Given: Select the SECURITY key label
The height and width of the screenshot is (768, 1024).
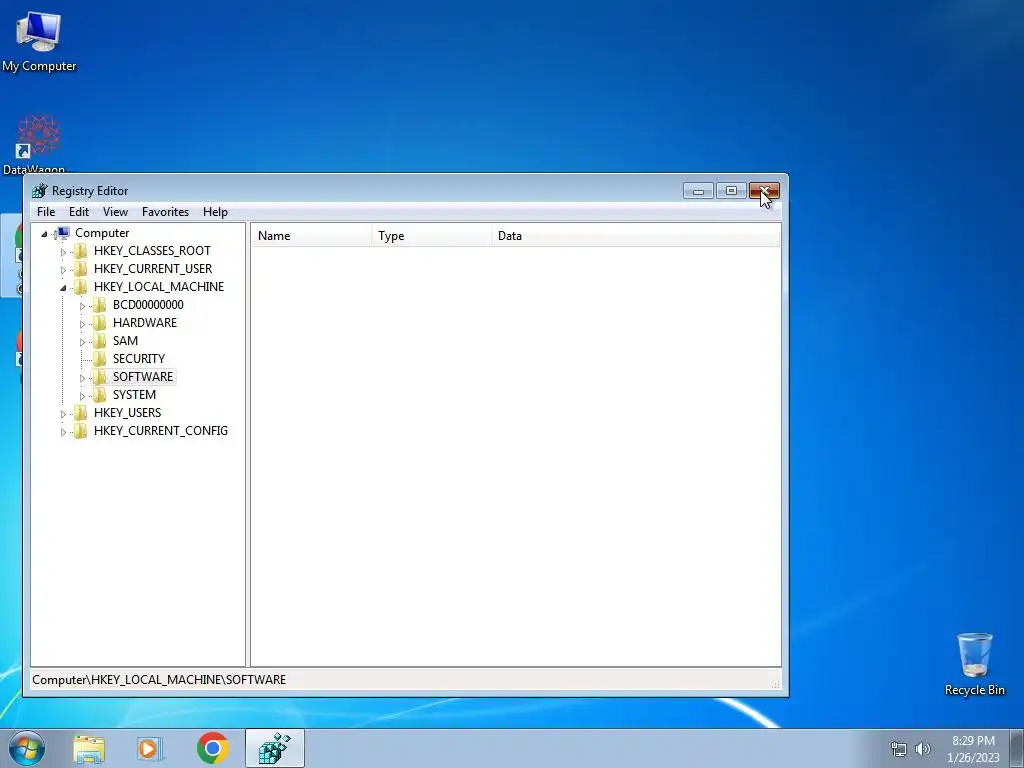Looking at the screenshot, I should pos(139,359).
